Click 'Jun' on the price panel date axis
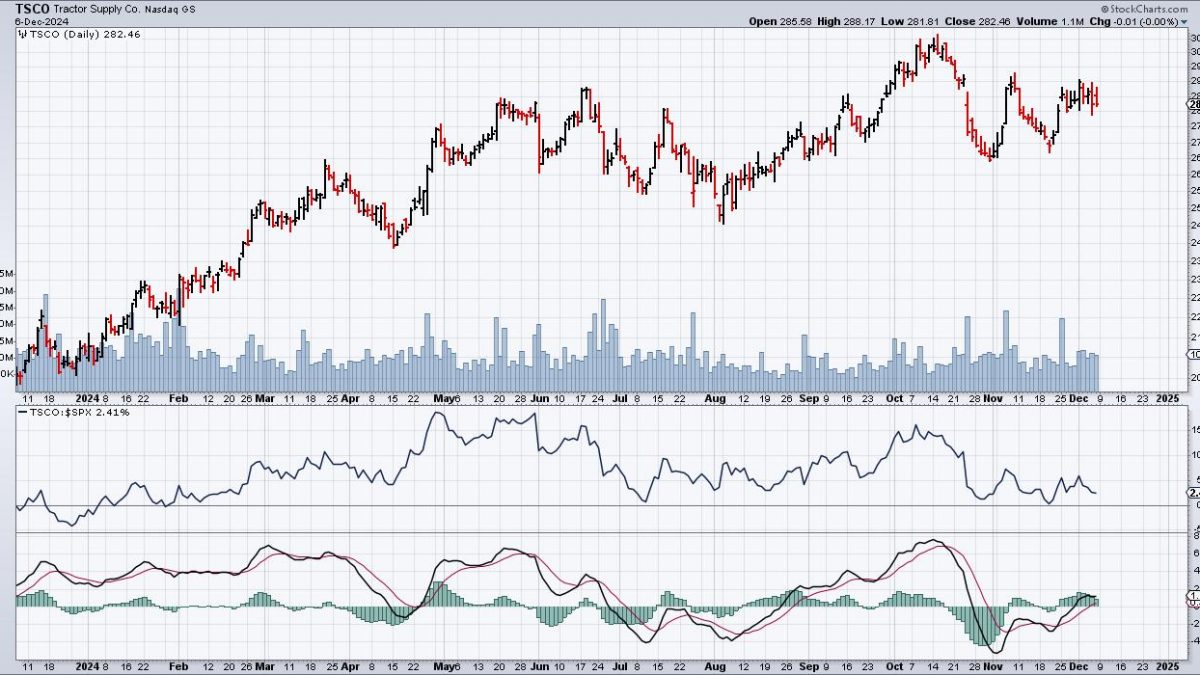1200x675 pixels. coord(540,397)
